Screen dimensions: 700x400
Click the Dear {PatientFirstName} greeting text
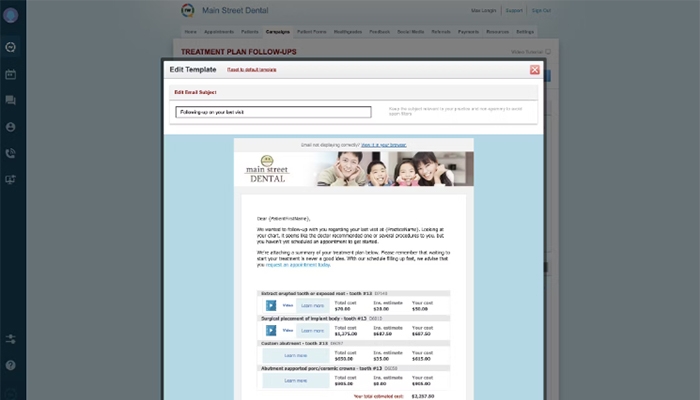click(x=283, y=219)
